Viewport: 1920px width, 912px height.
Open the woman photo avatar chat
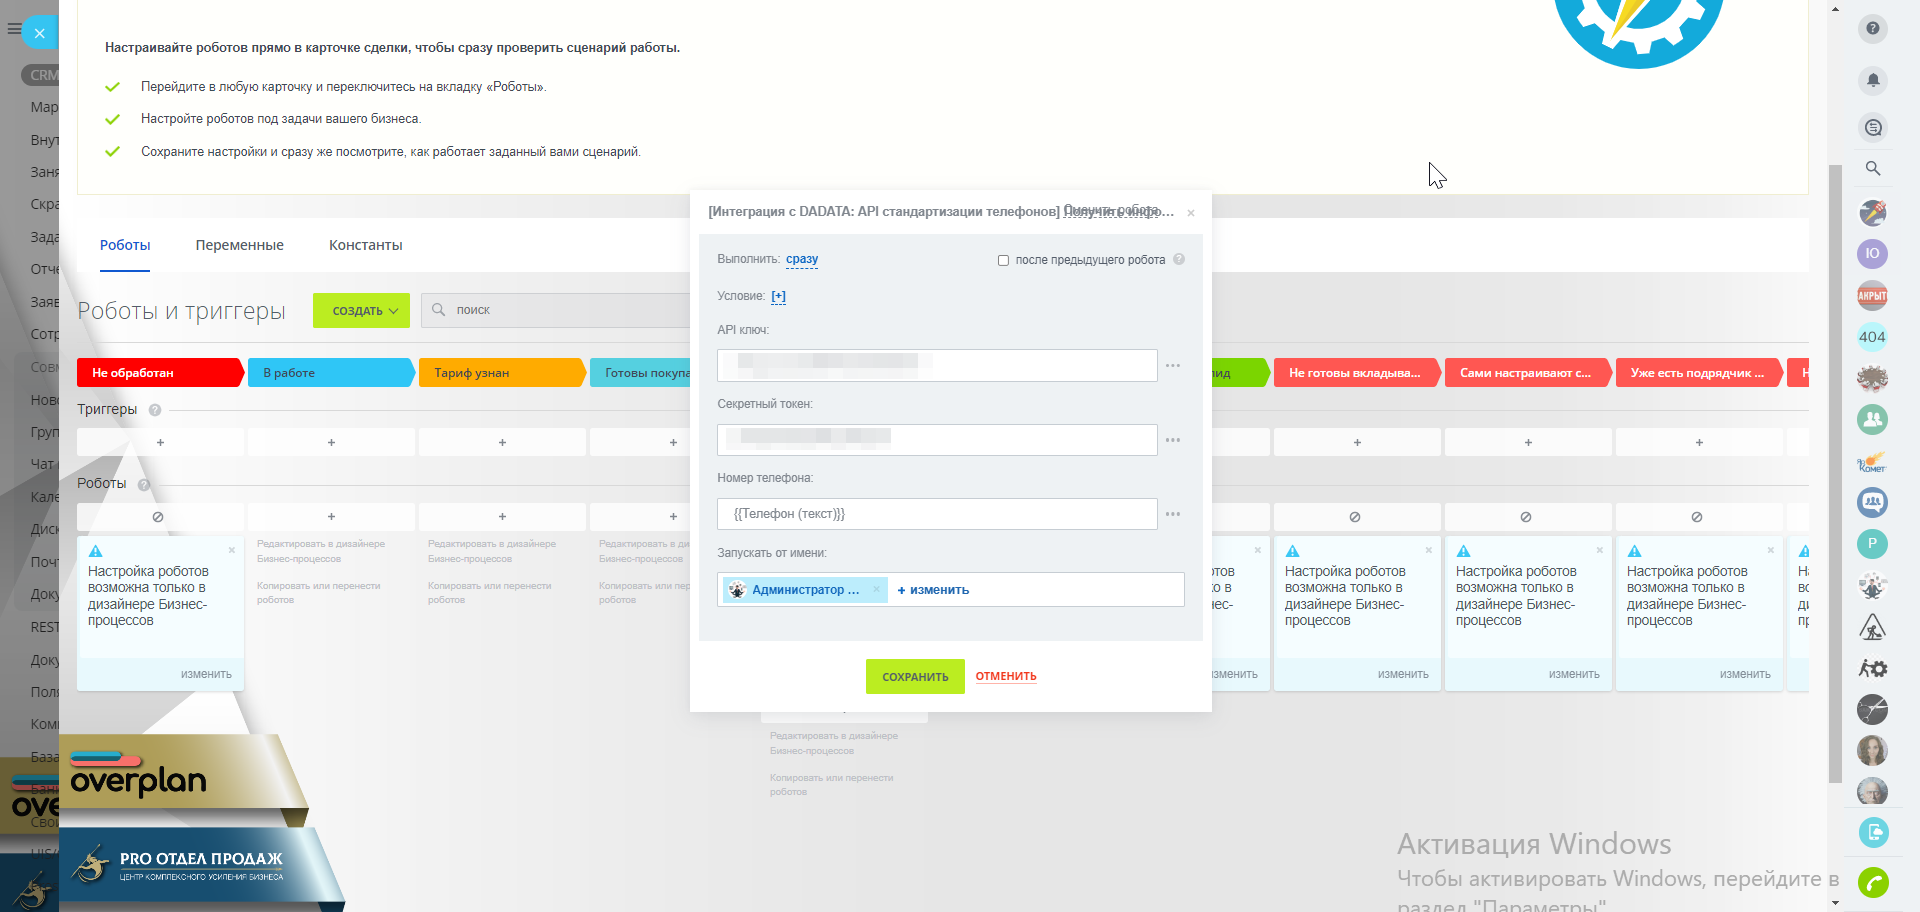pyautogui.click(x=1872, y=750)
